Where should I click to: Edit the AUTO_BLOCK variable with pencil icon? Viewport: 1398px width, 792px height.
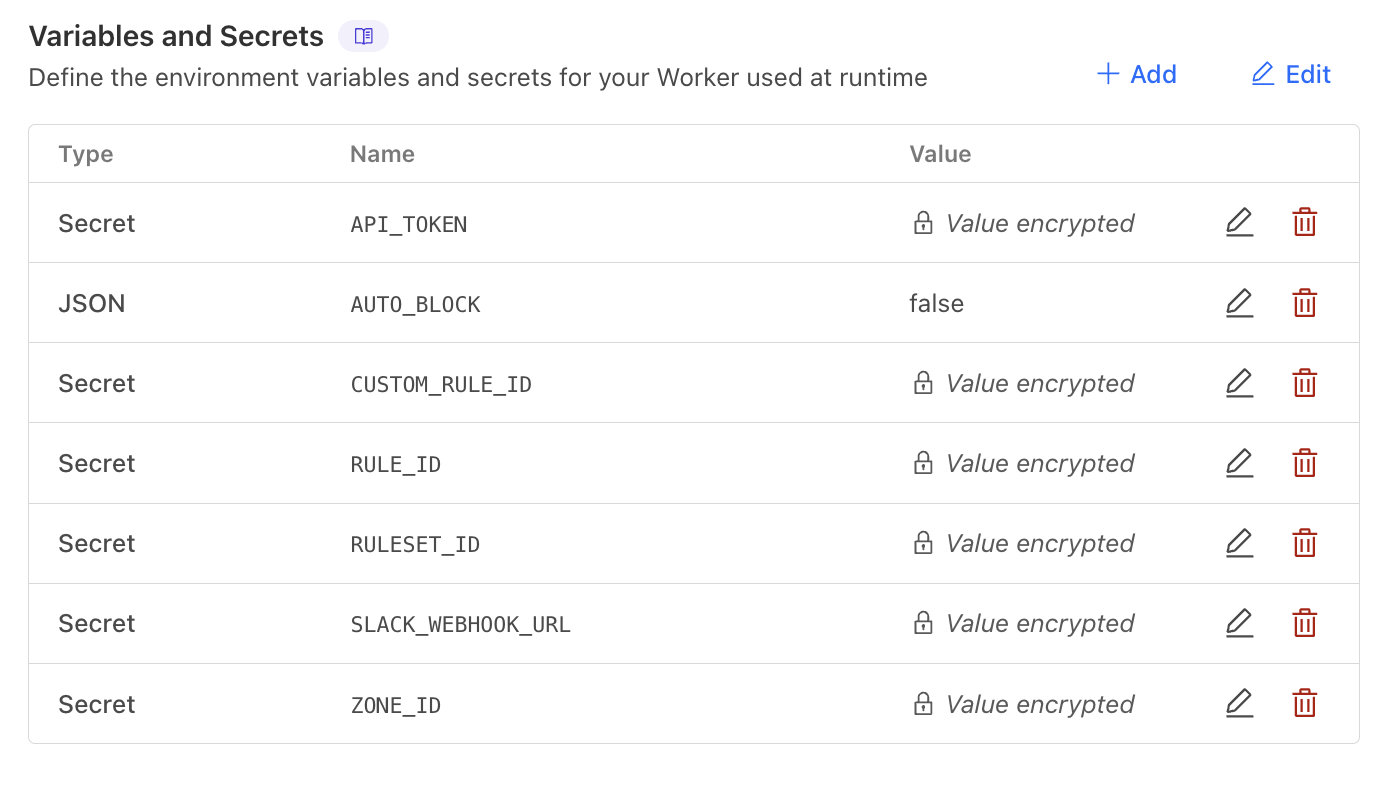click(x=1239, y=302)
